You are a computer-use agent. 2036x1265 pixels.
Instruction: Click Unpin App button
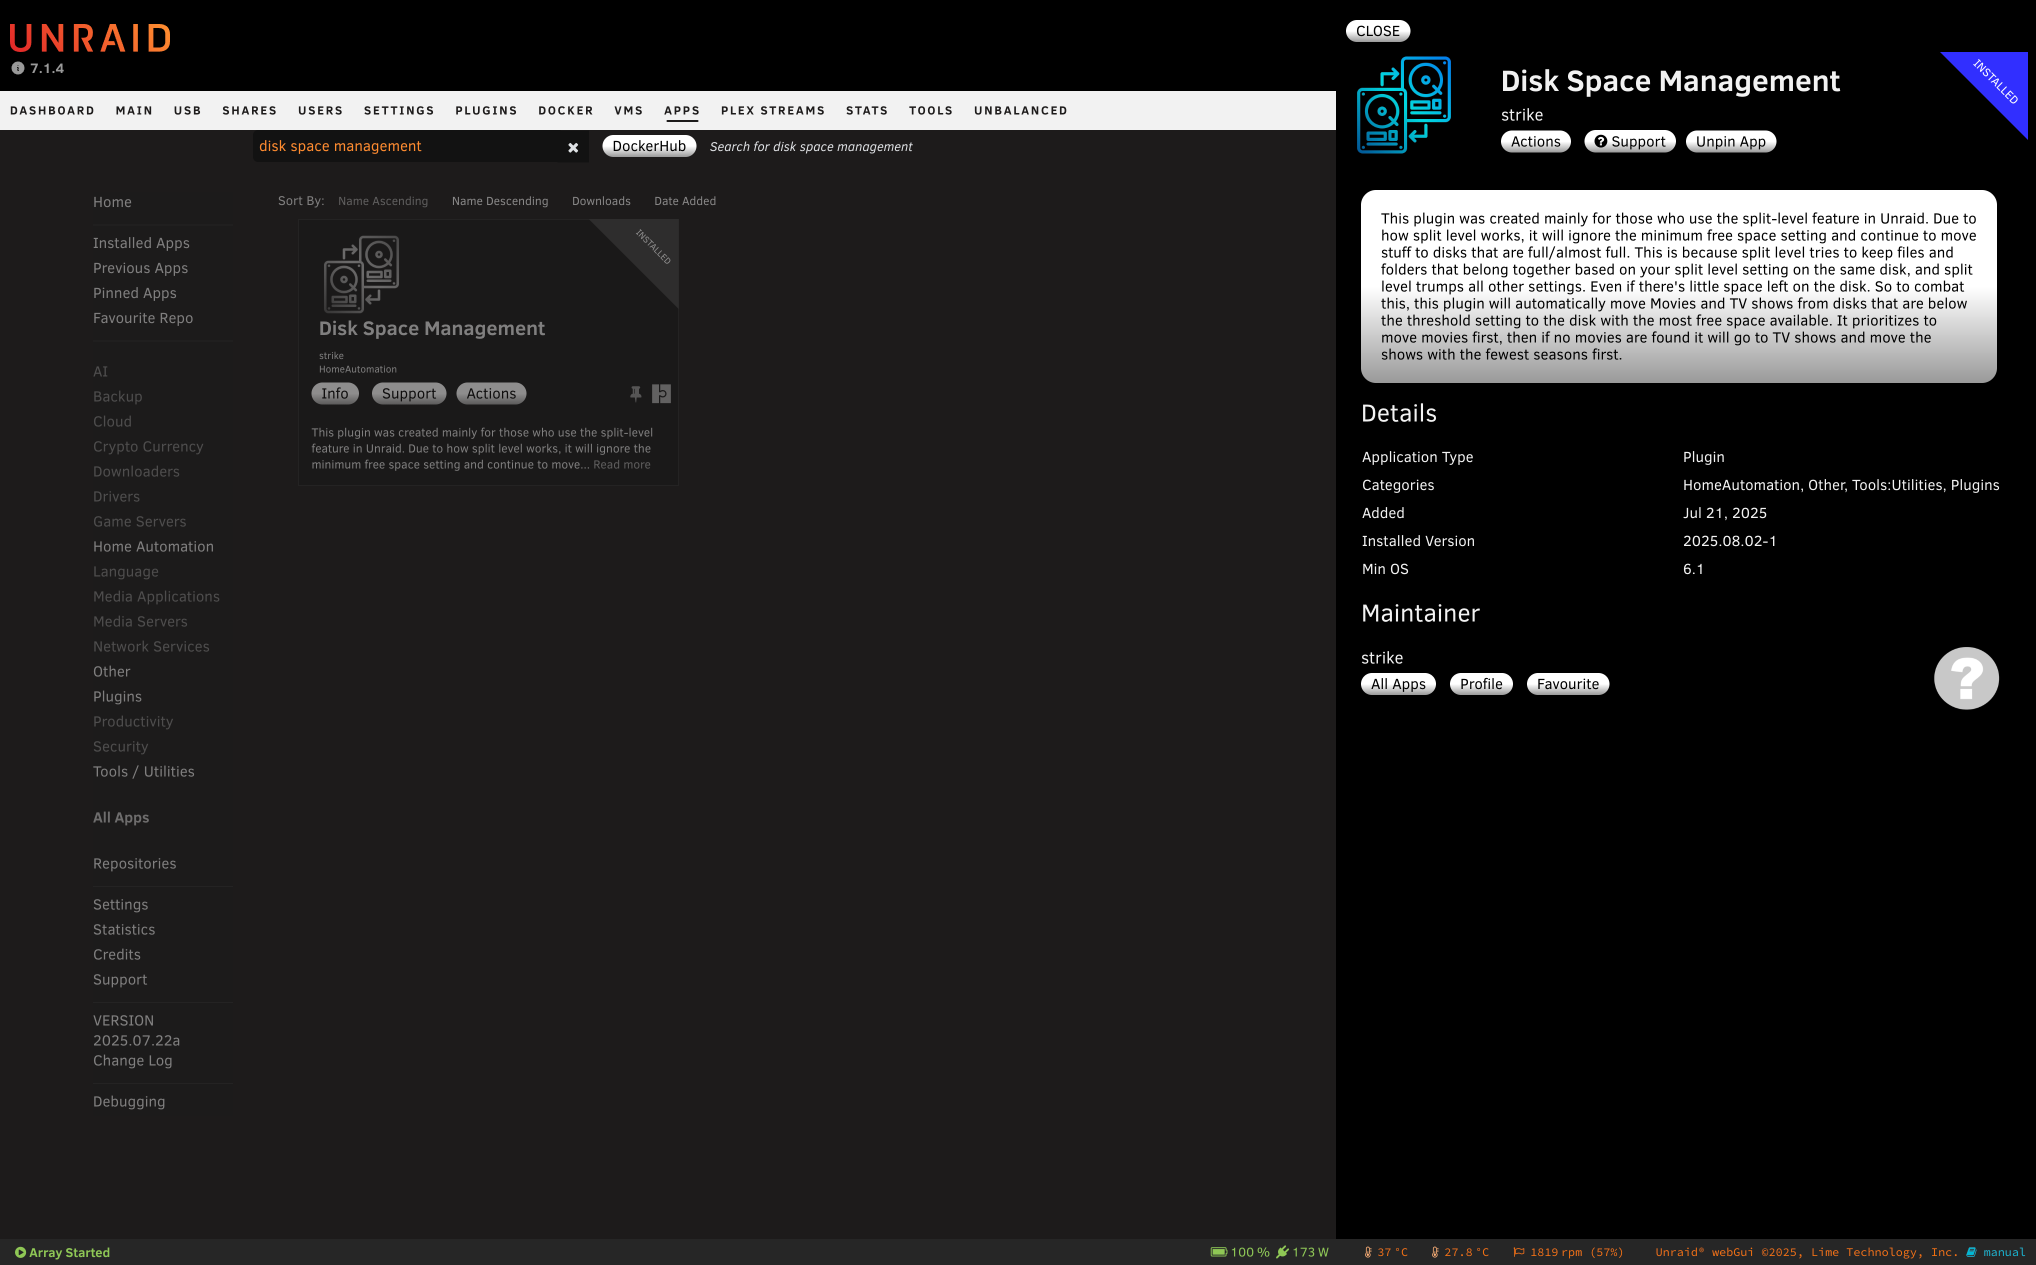click(x=1731, y=142)
